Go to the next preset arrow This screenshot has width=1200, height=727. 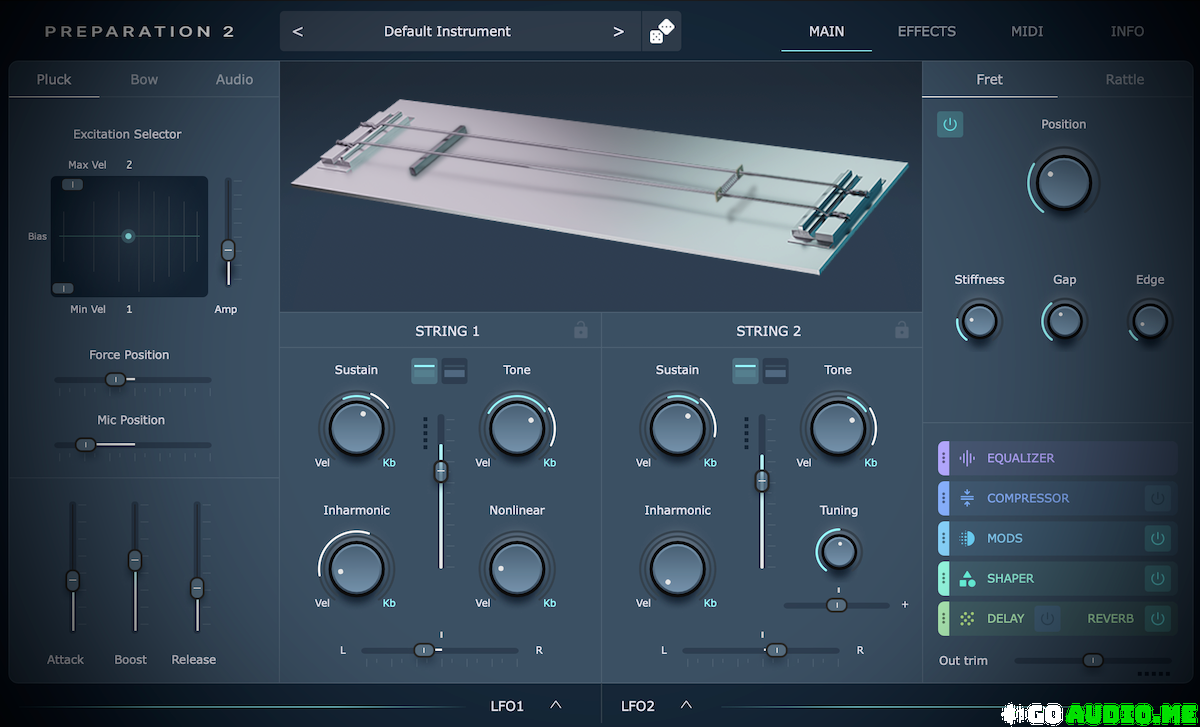pos(618,31)
